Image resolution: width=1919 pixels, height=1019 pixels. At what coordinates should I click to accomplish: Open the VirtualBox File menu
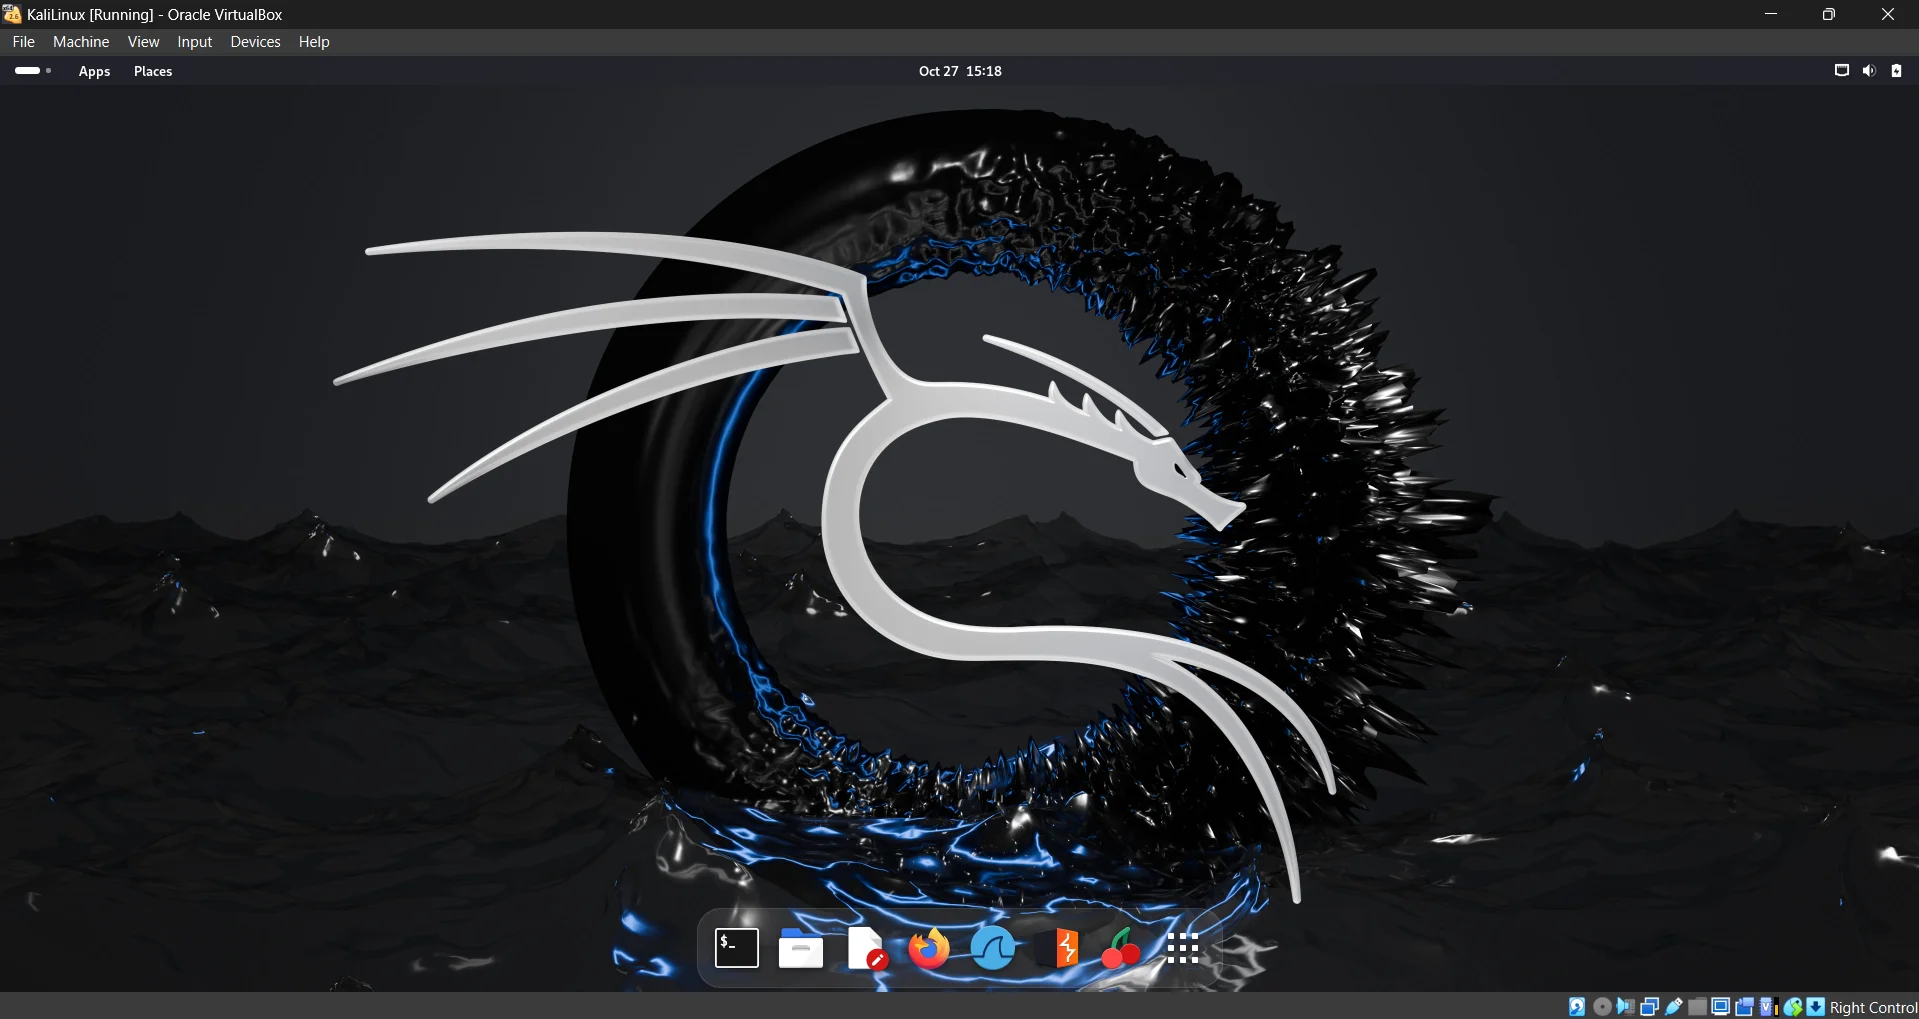[x=24, y=42]
